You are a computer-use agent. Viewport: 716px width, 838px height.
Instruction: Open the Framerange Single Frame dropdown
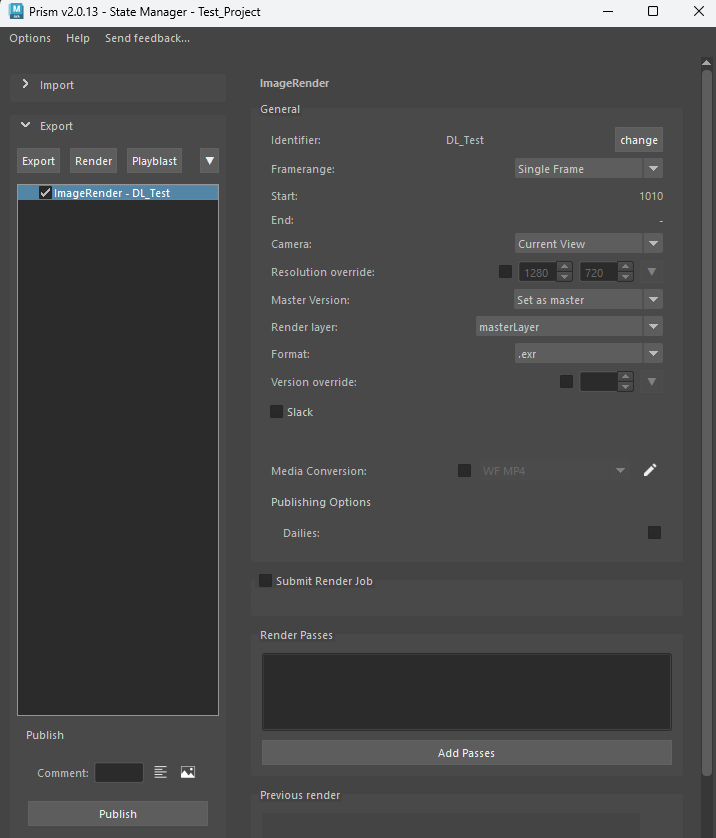[589, 168]
